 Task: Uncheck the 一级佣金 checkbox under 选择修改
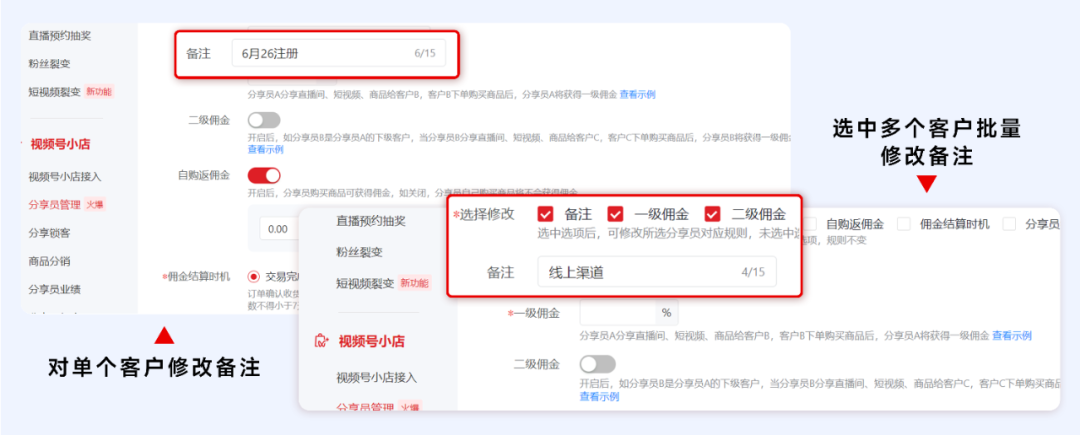615,214
